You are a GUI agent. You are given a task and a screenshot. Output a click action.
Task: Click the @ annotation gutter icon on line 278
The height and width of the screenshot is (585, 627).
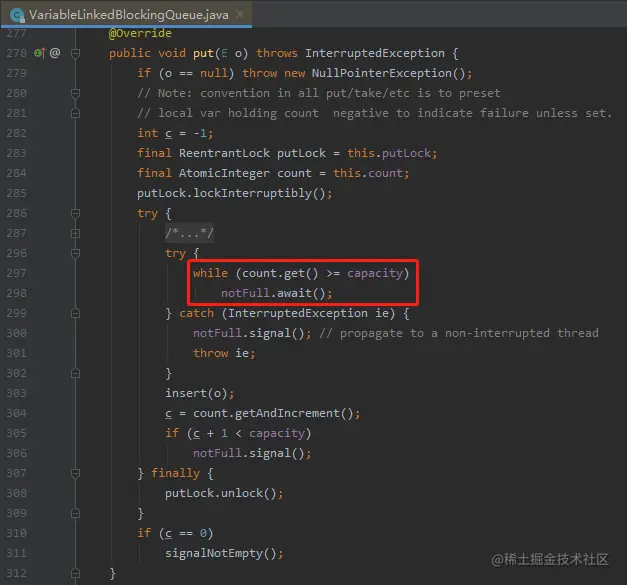coord(55,53)
